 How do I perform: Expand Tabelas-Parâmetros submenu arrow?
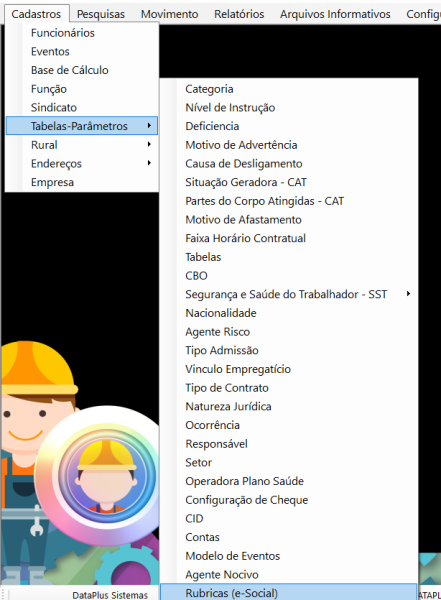tap(149, 126)
